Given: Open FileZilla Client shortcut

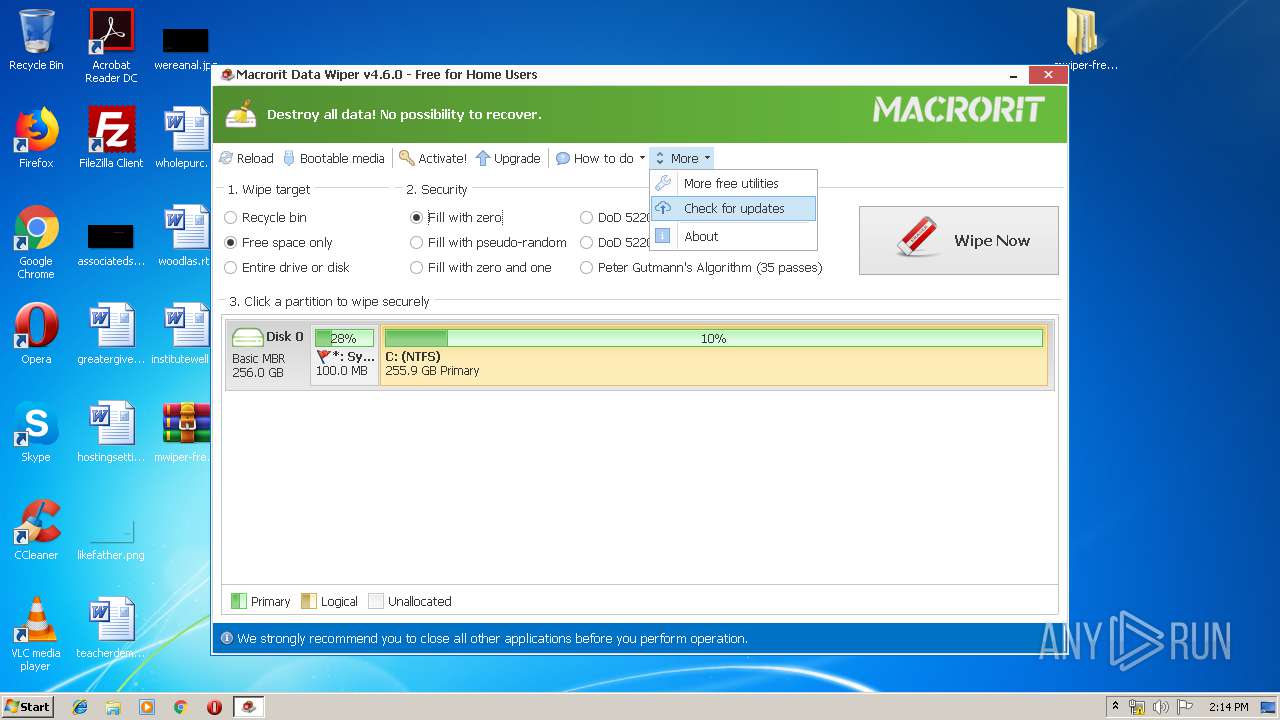Looking at the screenshot, I should [x=111, y=137].
